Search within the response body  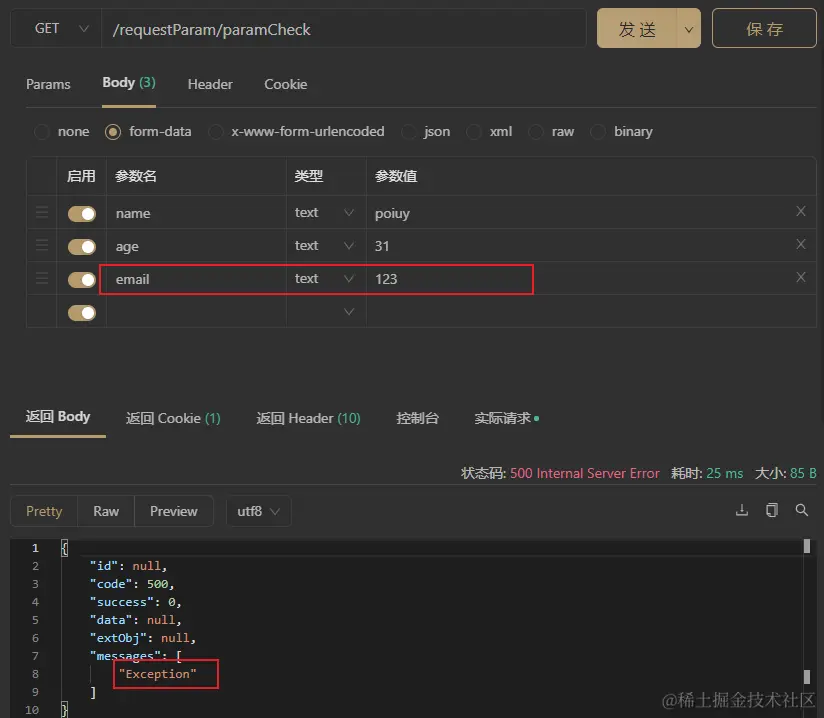(x=801, y=510)
